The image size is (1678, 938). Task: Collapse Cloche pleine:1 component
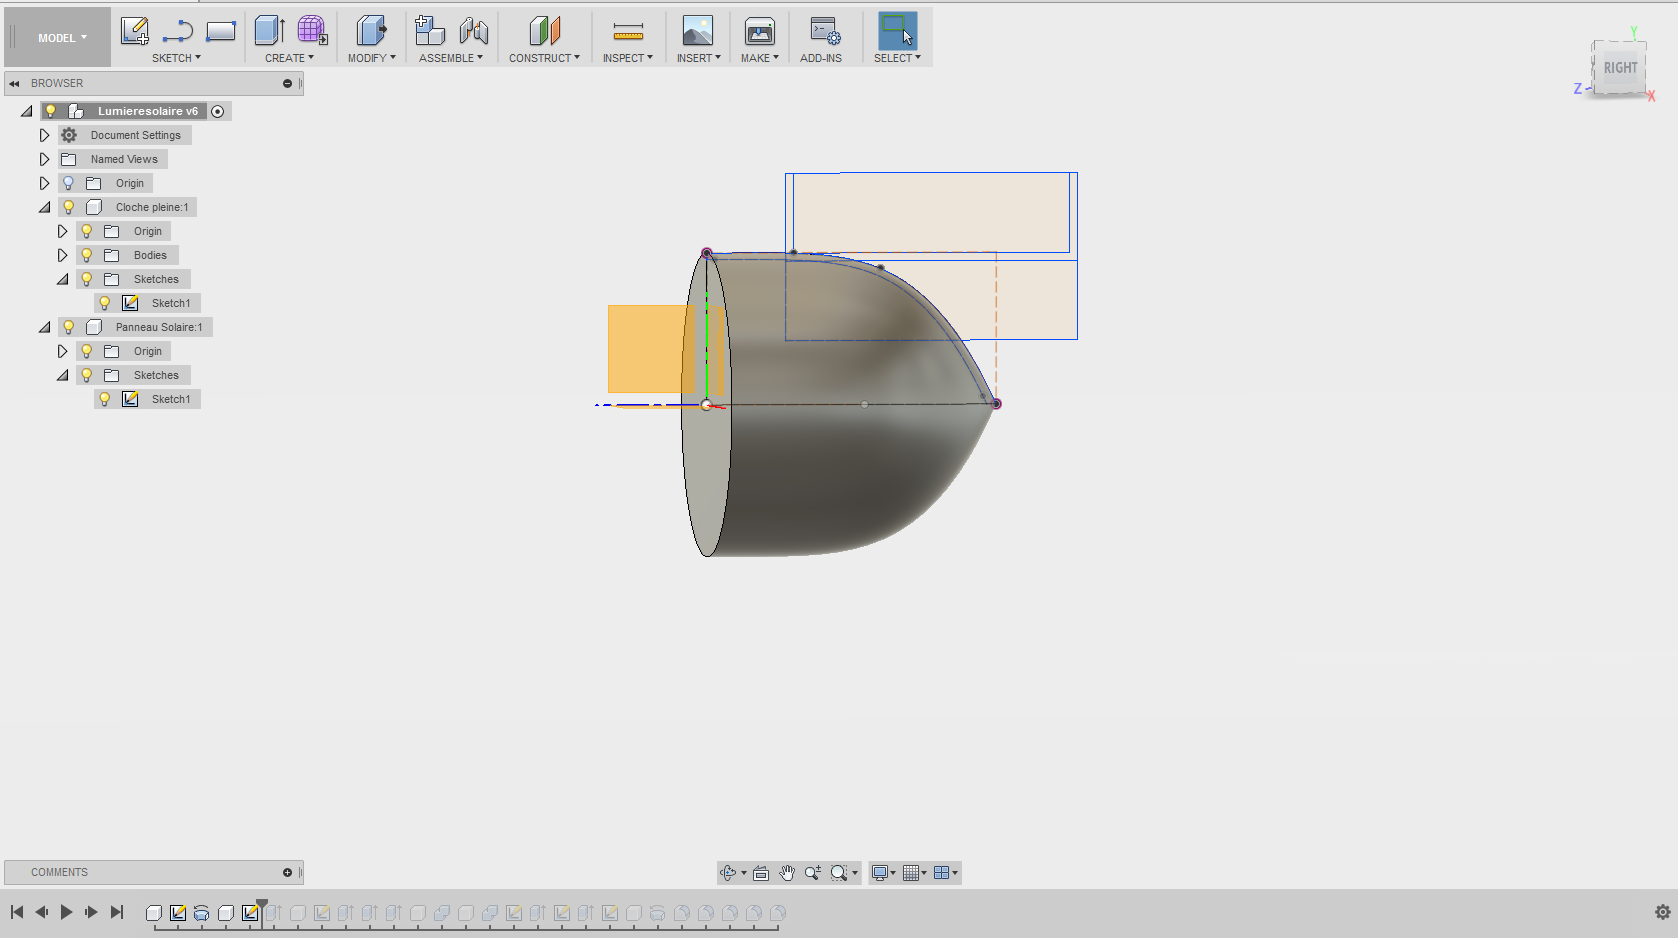click(x=44, y=207)
